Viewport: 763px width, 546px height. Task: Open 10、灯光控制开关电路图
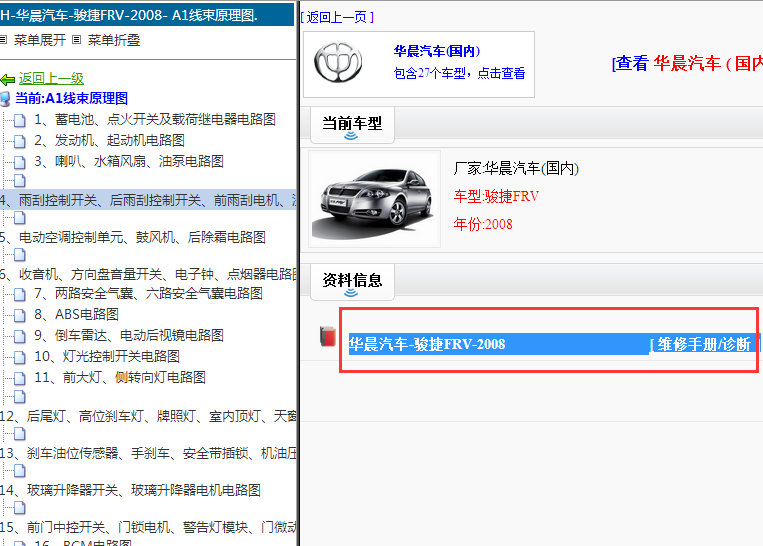tap(107, 356)
